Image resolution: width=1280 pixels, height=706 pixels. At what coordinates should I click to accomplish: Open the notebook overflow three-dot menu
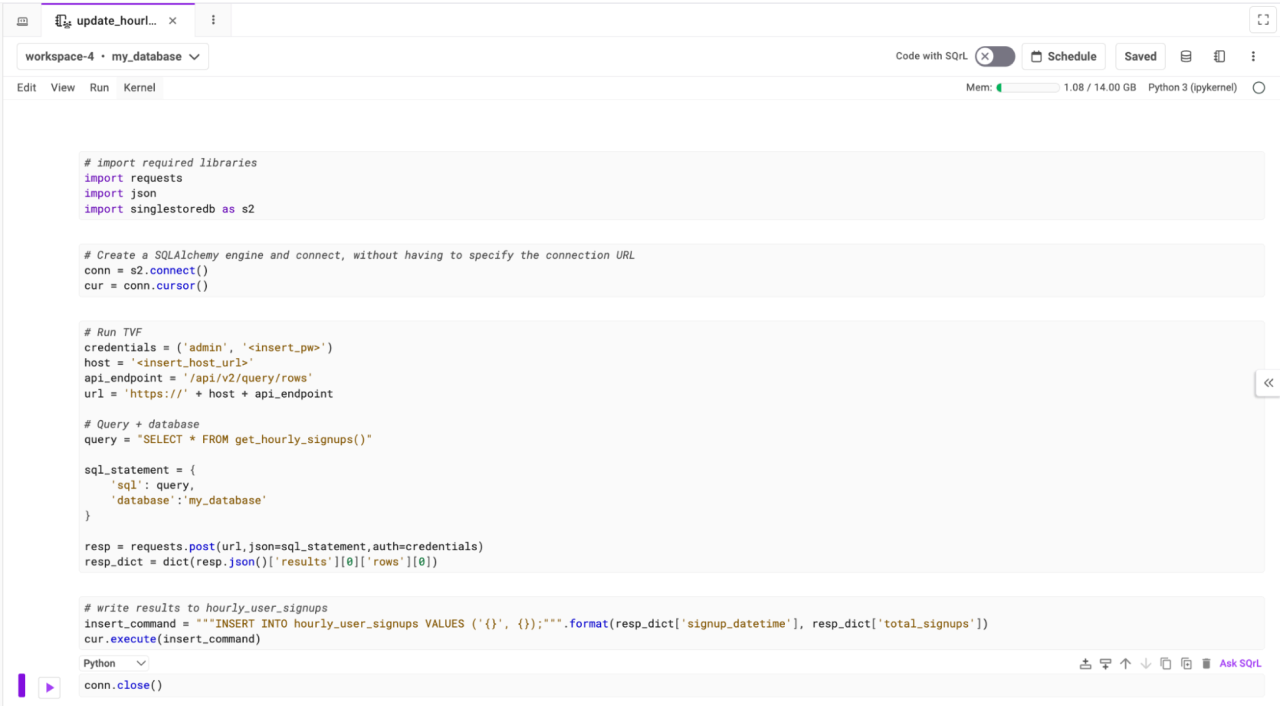[1253, 56]
